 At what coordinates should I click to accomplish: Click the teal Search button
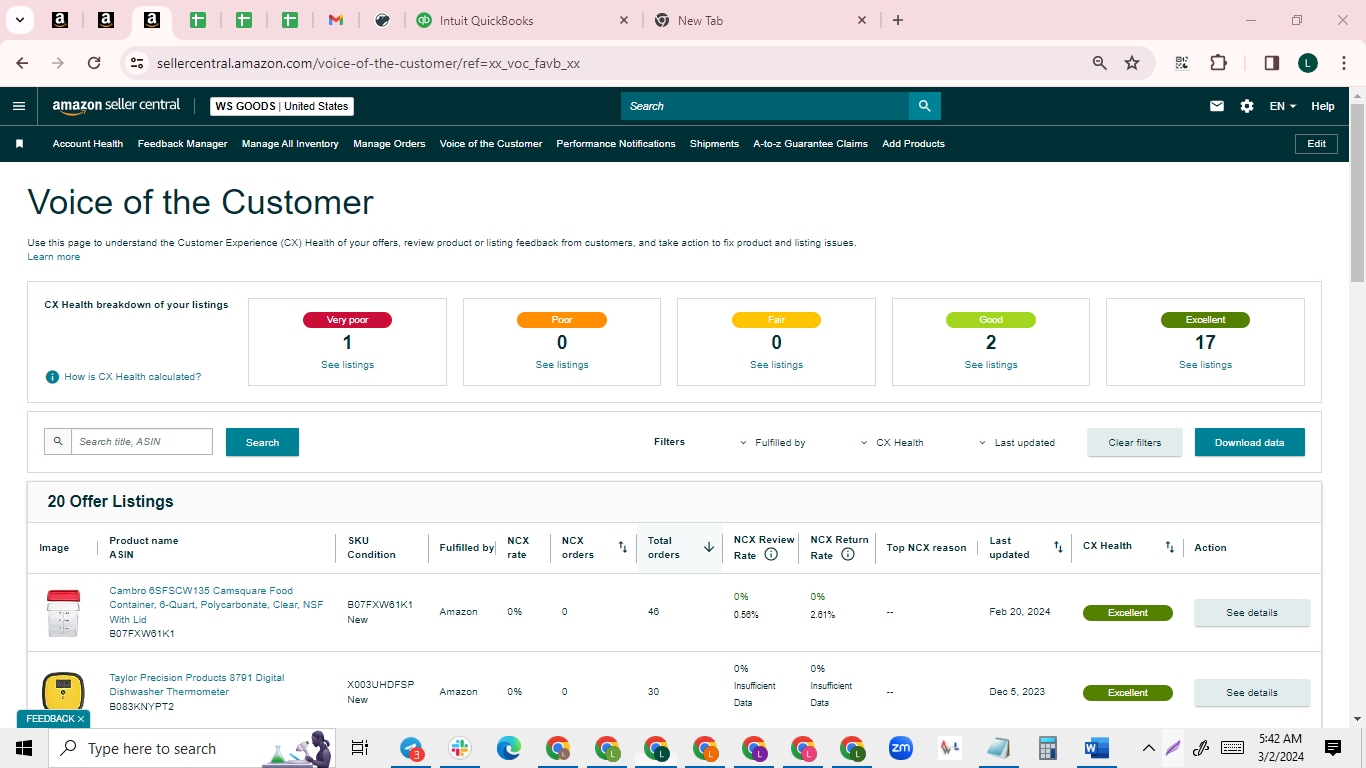(x=262, y=442)
